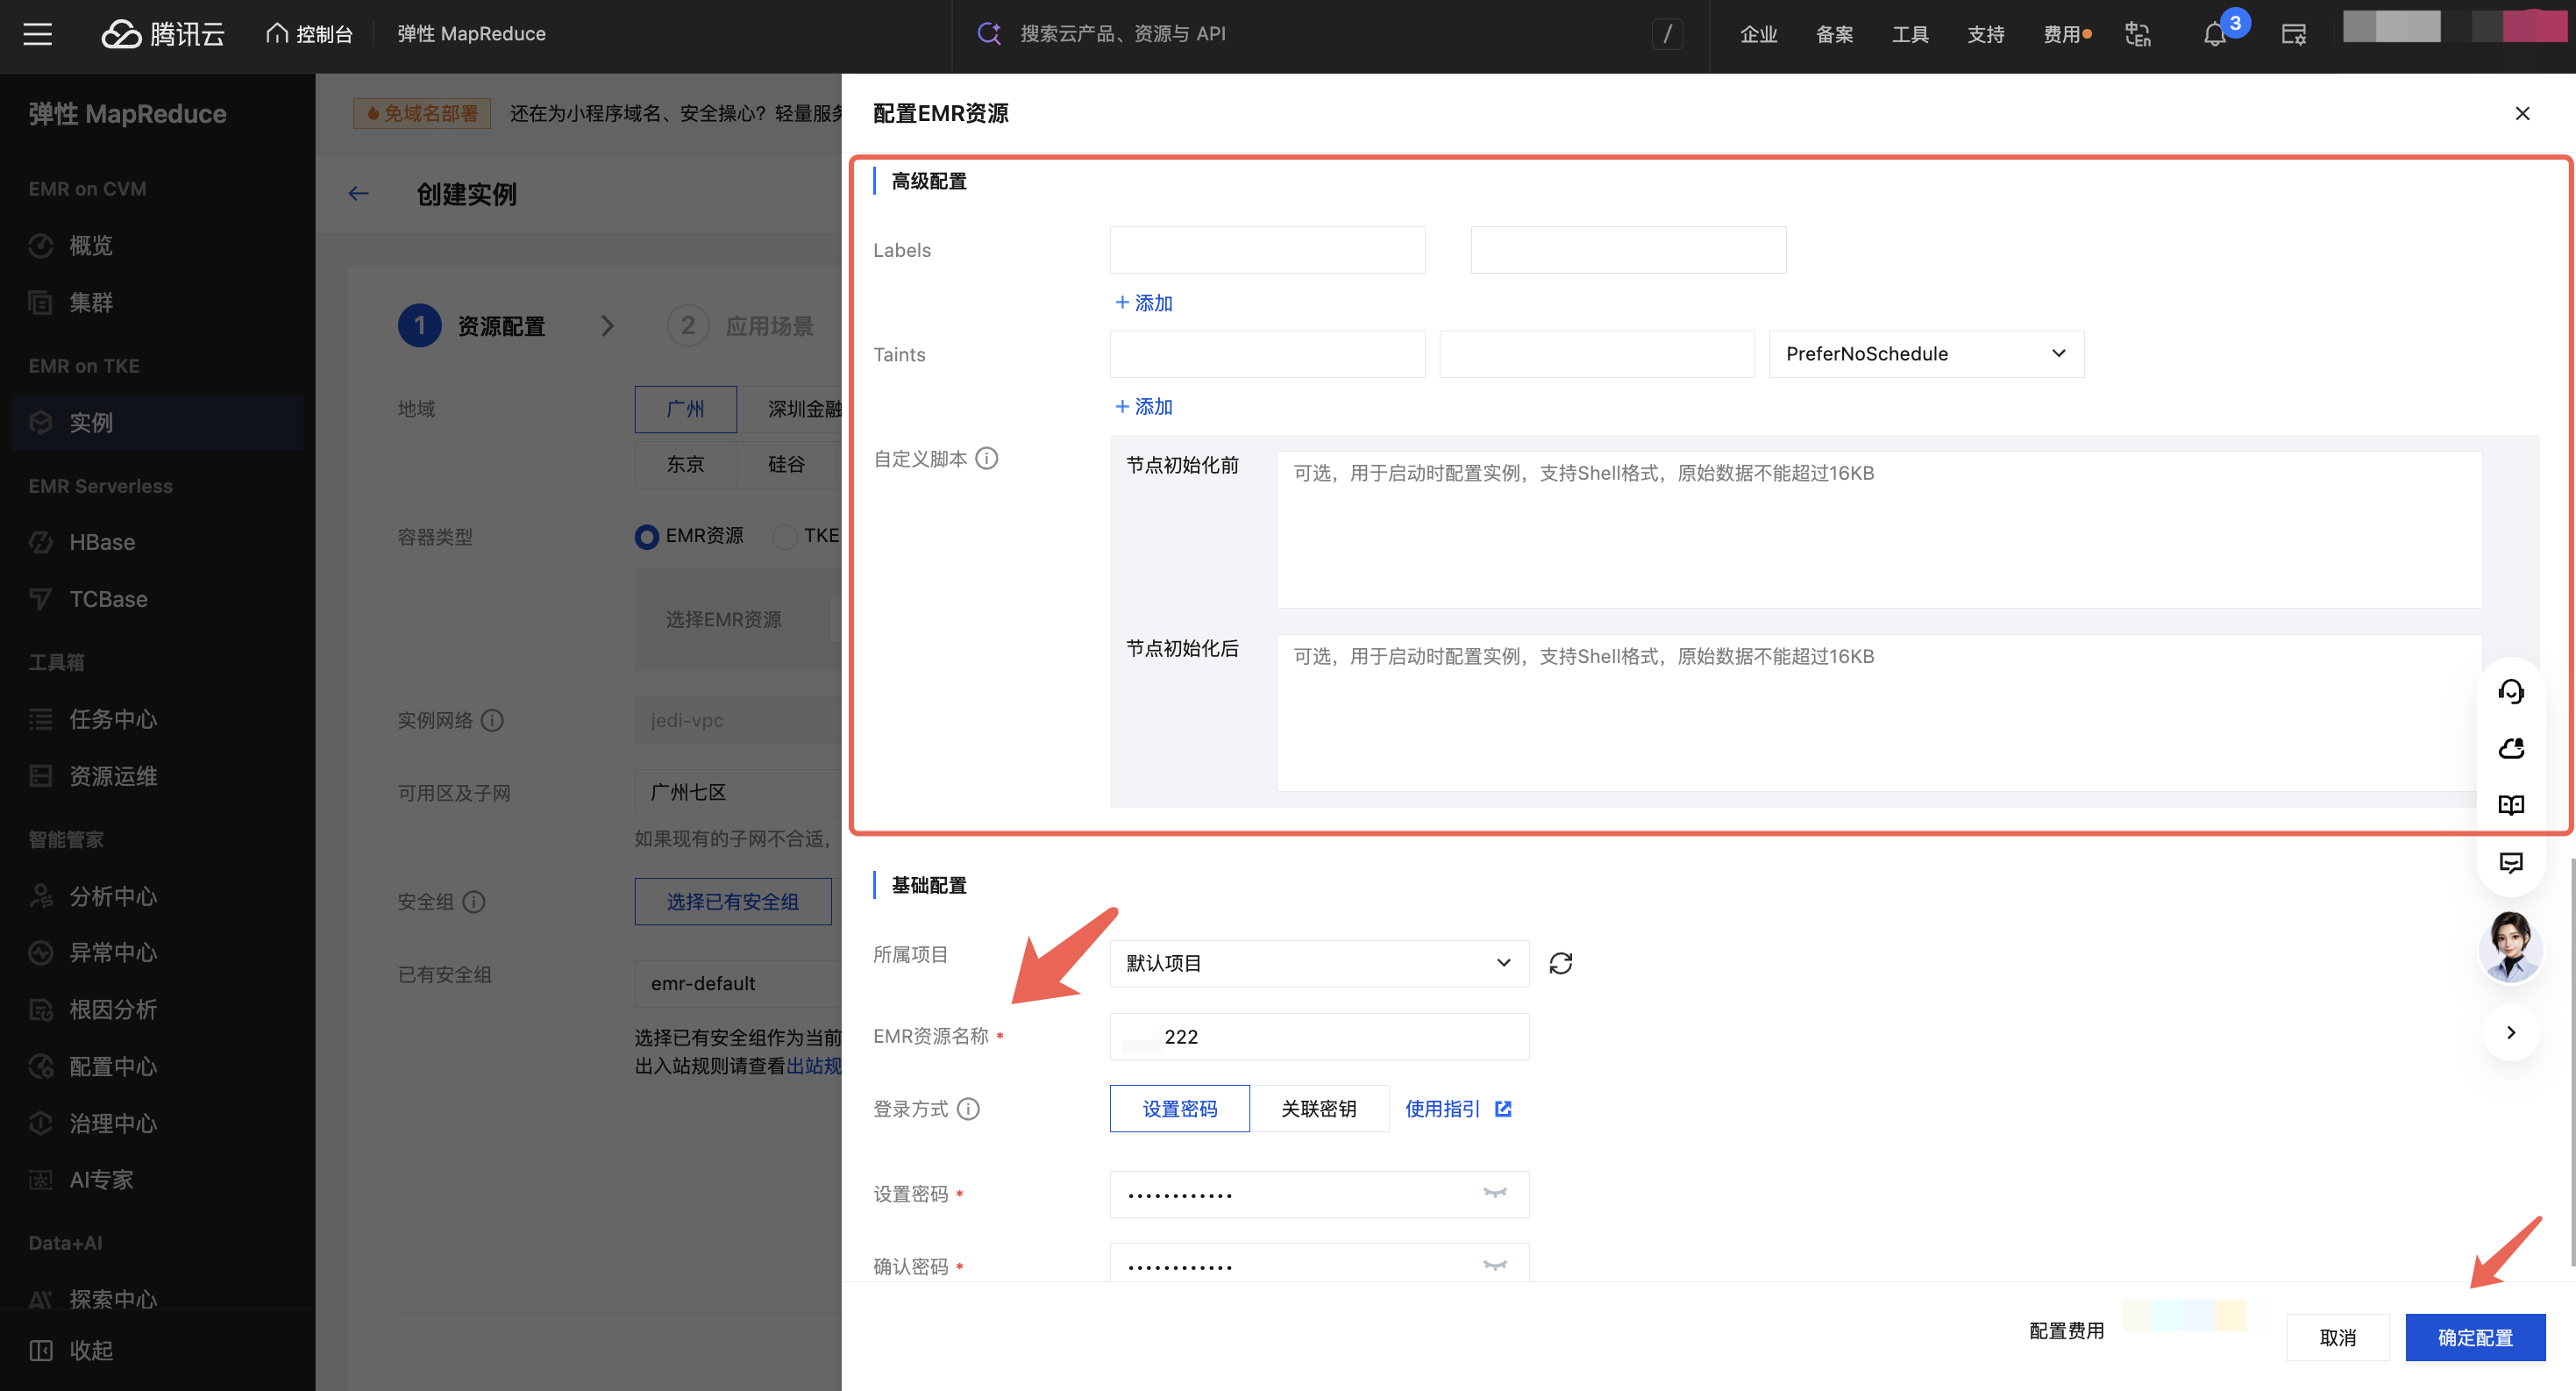Open the 工具 top menu
The height and width of the screenshot is (1391, 2576).
click(x=1910, y=34)
